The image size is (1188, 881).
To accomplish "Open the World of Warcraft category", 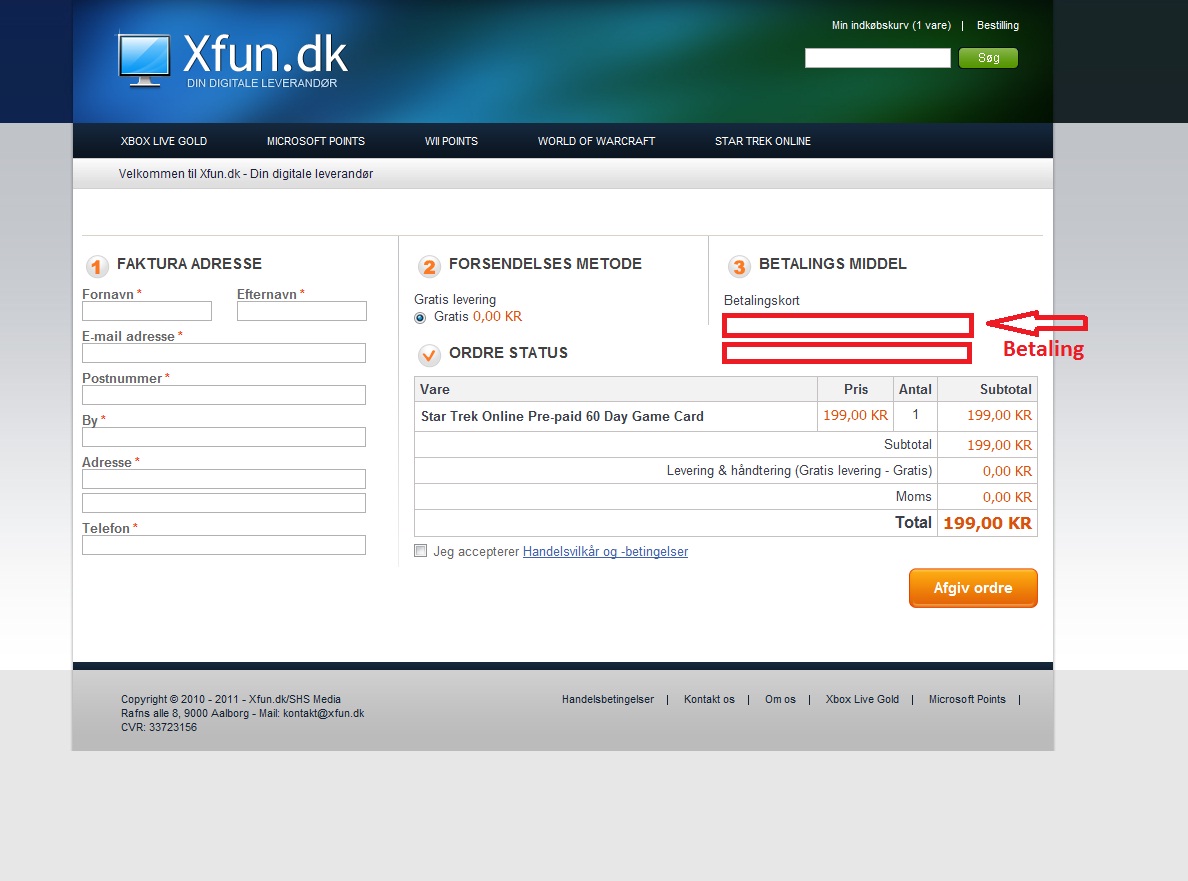I will (x=596, y=141).
